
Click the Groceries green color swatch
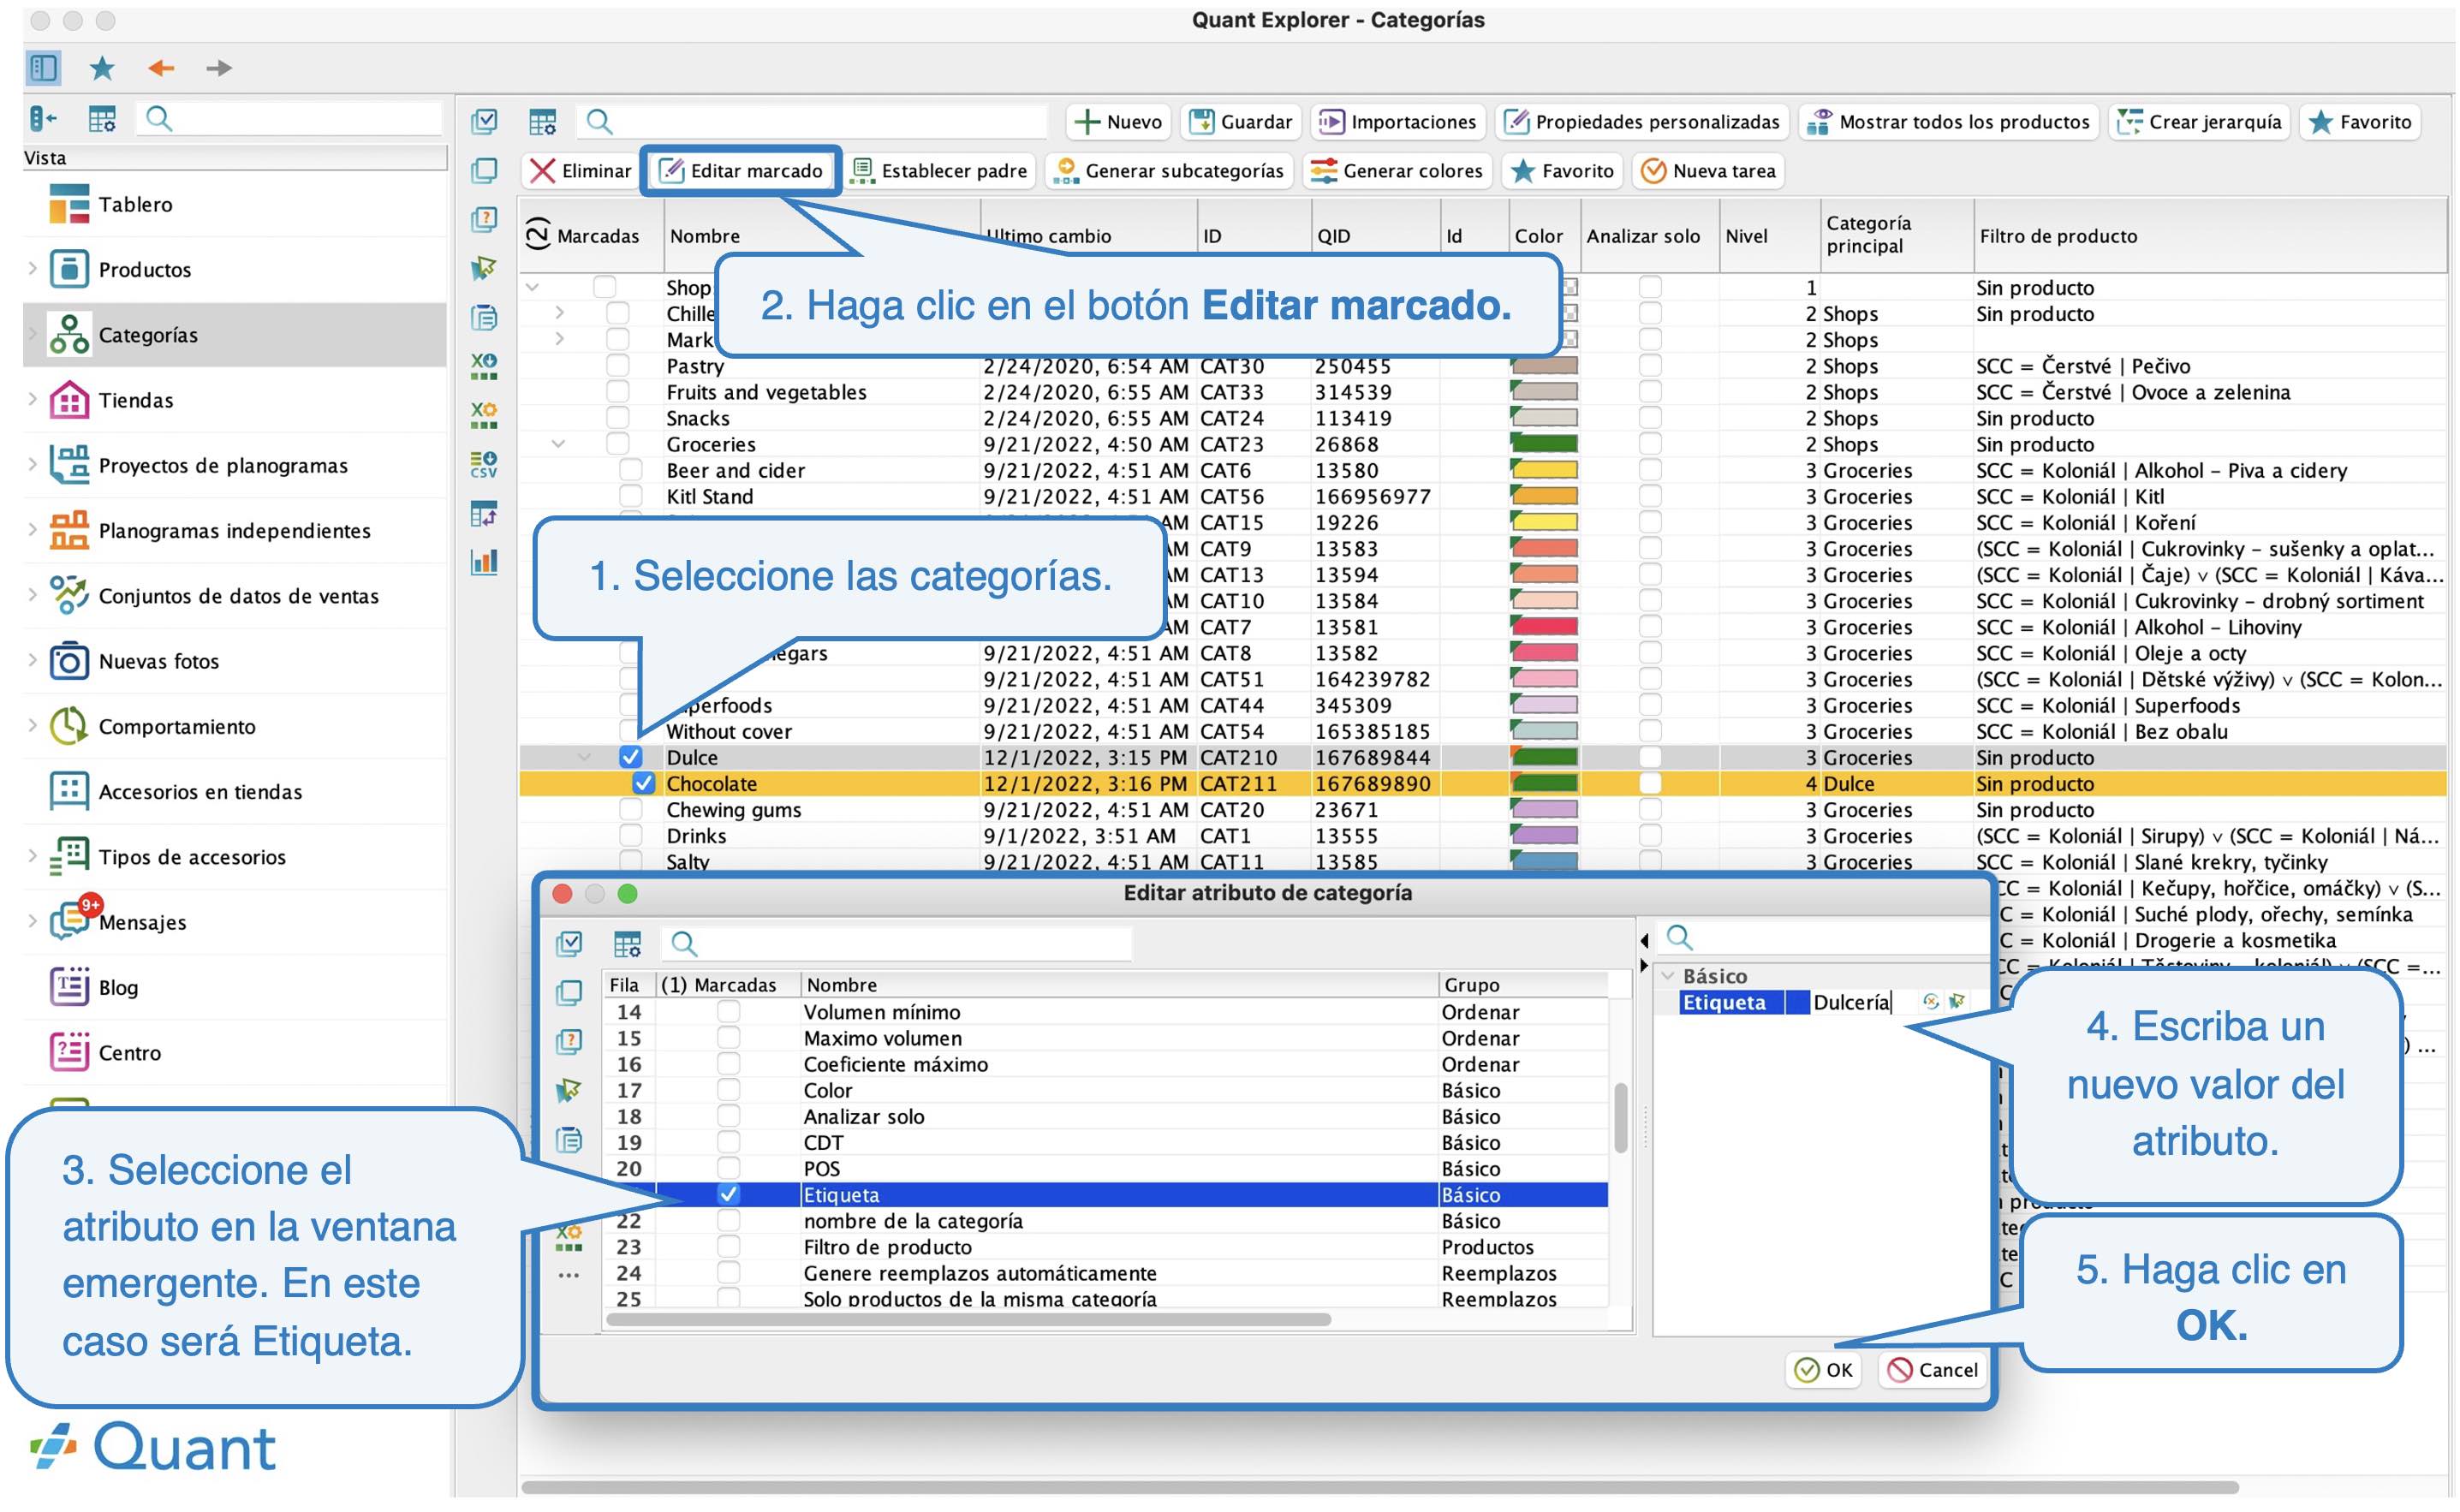pos(1544,444)
